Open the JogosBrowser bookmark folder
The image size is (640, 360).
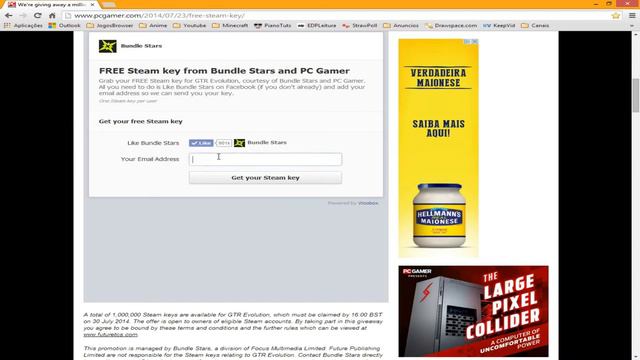pos(110,25)
